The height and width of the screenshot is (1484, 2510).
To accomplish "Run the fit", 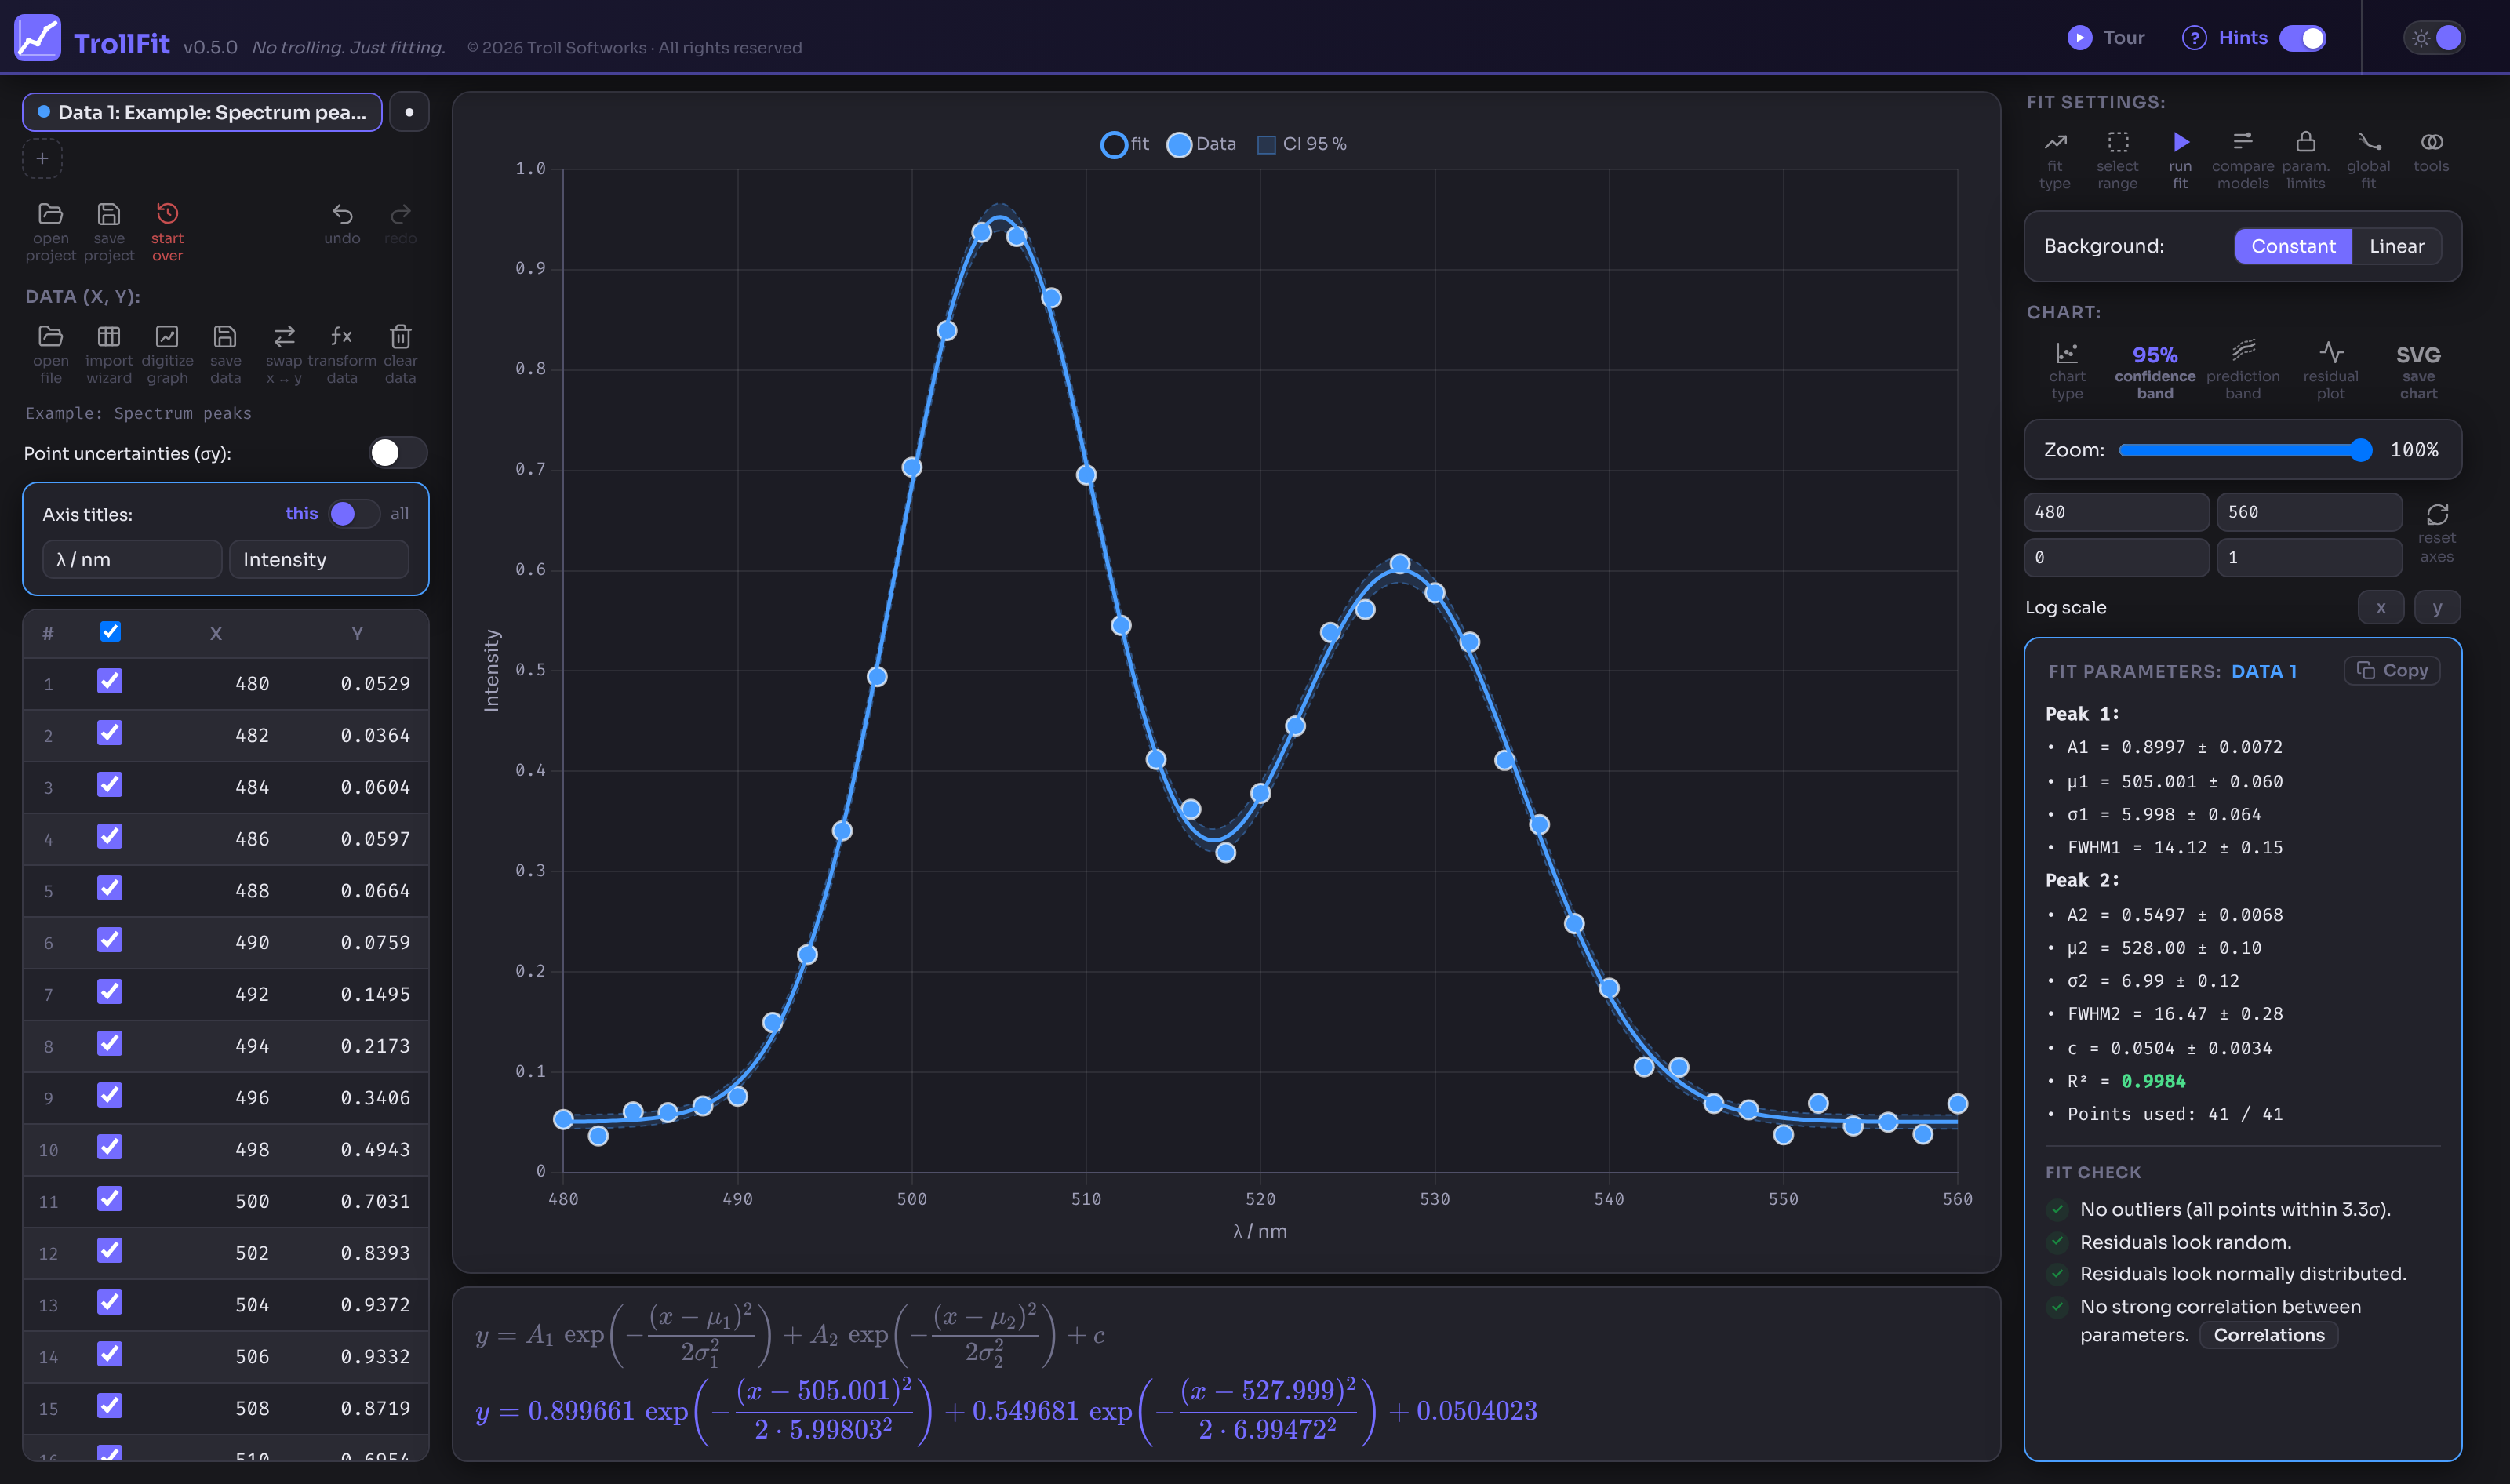I will [2181, 142].
